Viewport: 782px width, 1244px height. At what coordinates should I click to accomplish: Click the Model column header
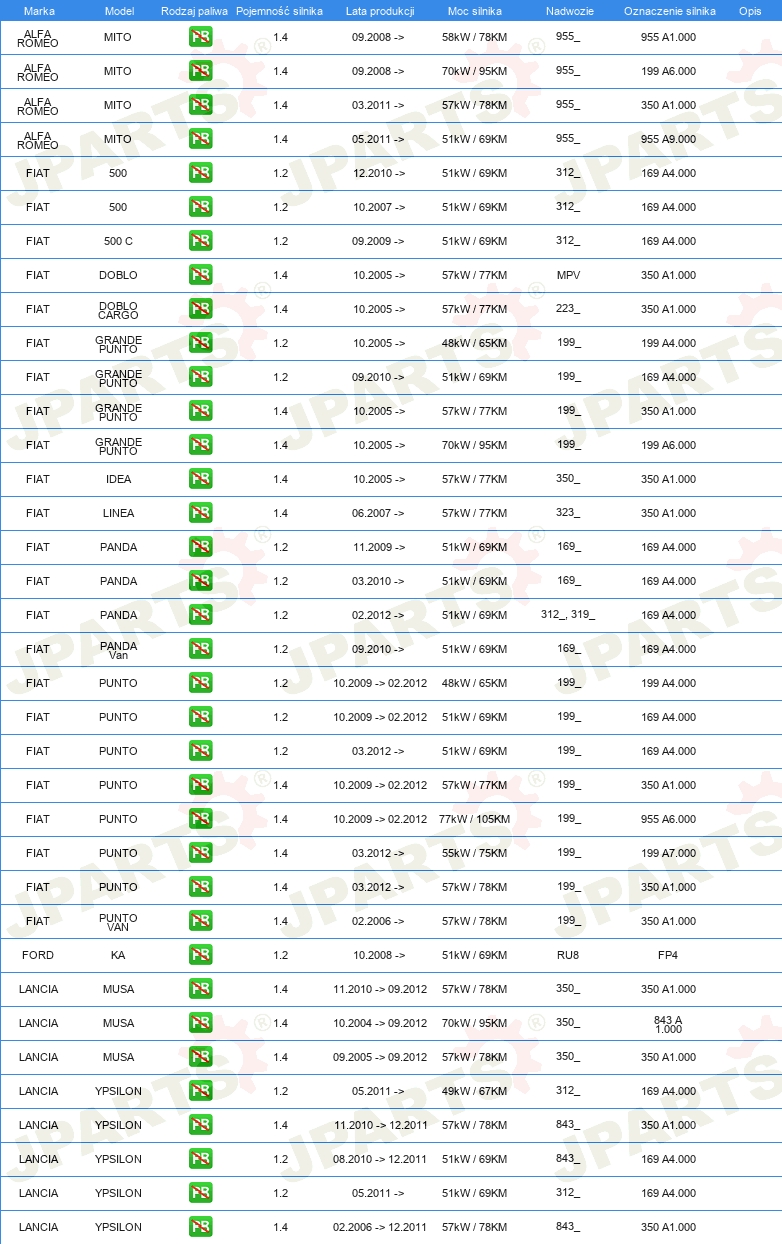click(x=119, y=11)
